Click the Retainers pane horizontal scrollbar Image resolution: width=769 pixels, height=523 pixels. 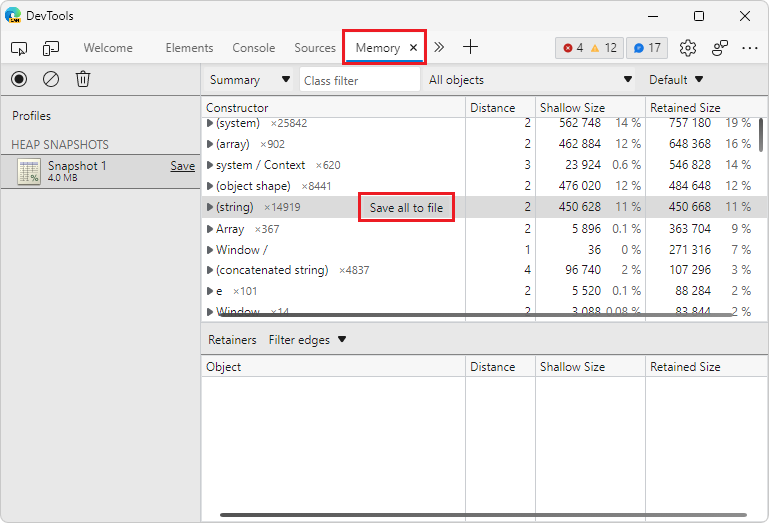[483, 515]
